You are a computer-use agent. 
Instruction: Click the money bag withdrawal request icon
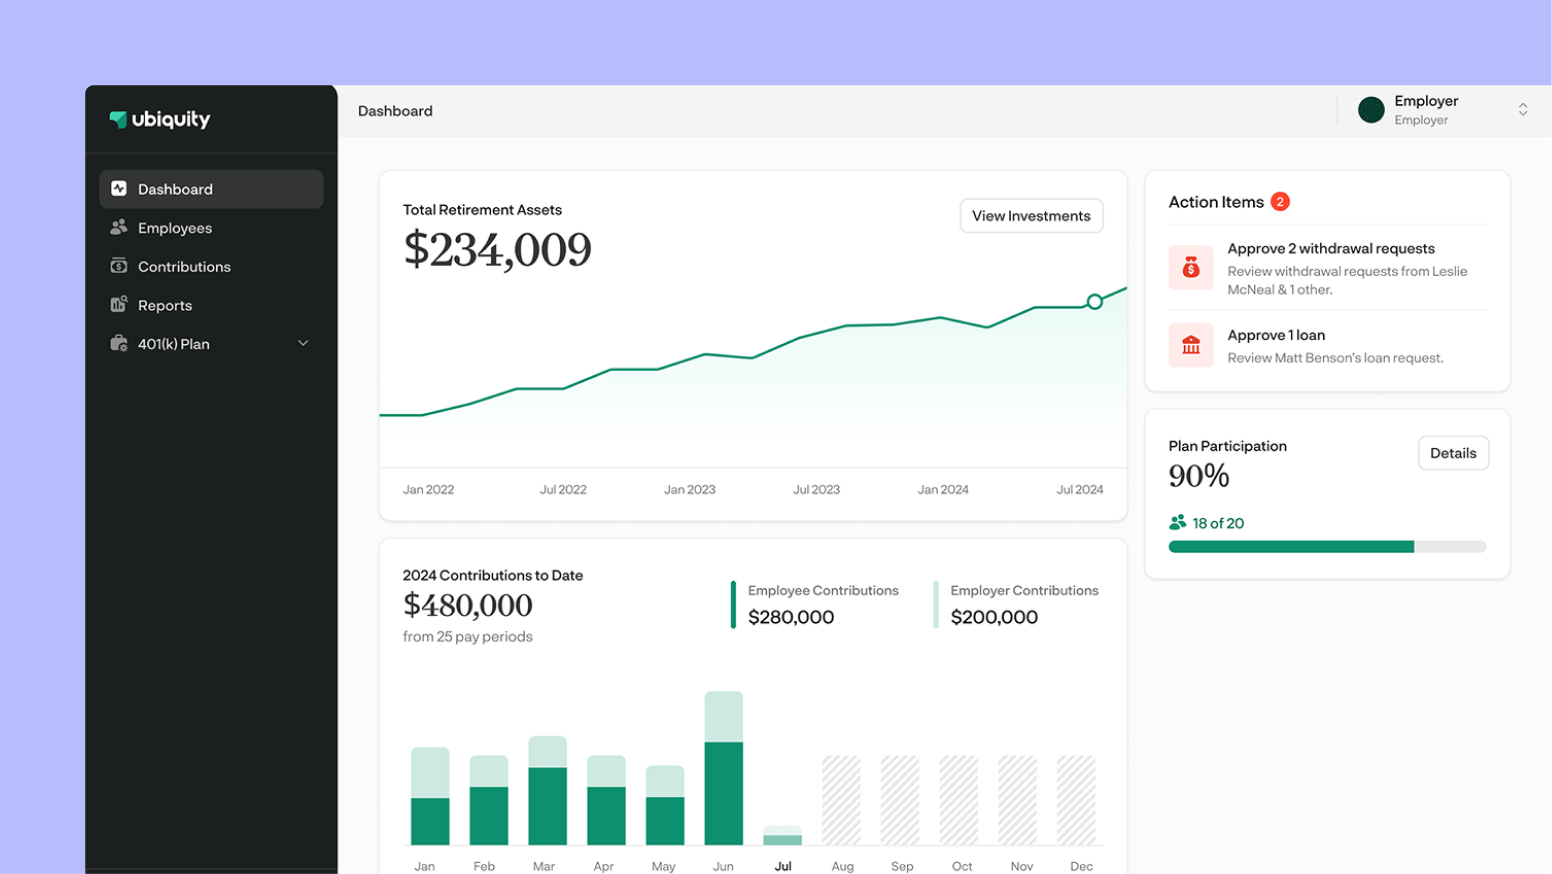(x=1191, y=267)
